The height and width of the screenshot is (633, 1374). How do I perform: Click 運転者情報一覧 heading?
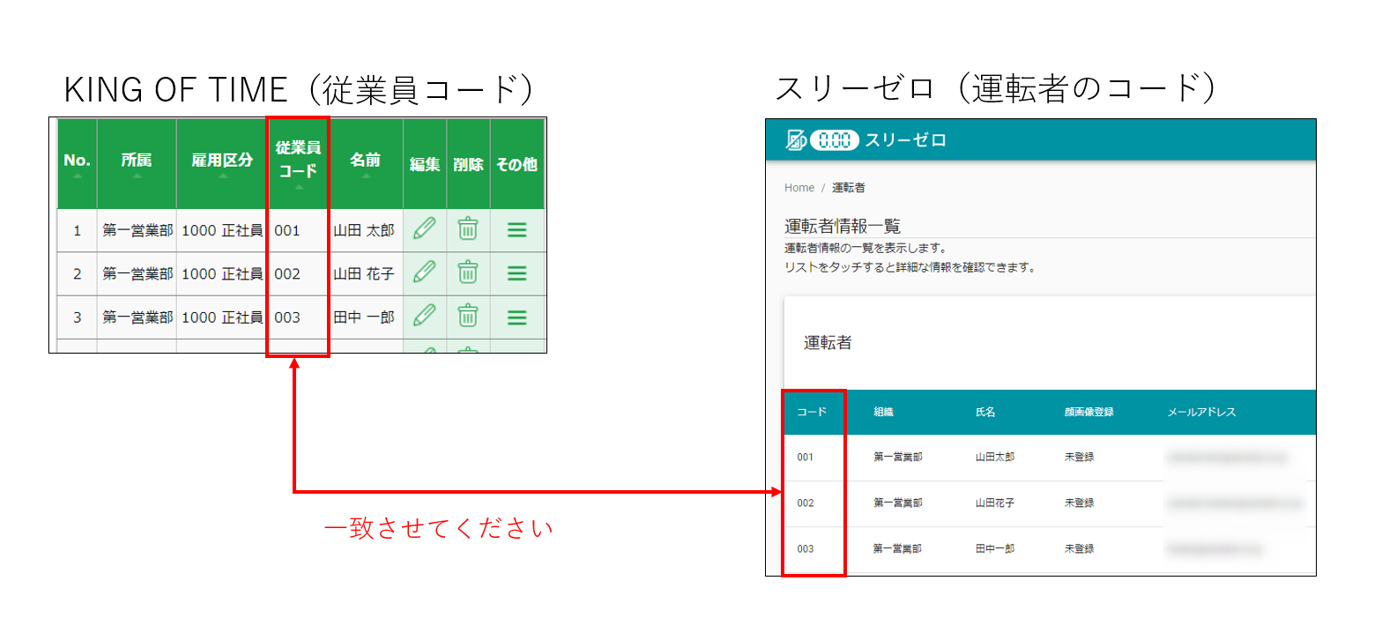coord(843,225)
